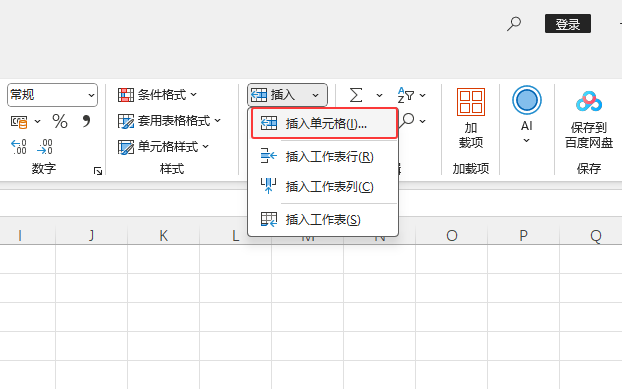Screen dimensions: 622x389
Task: Apply the percent style icon
Action: [x=60, y=121]
